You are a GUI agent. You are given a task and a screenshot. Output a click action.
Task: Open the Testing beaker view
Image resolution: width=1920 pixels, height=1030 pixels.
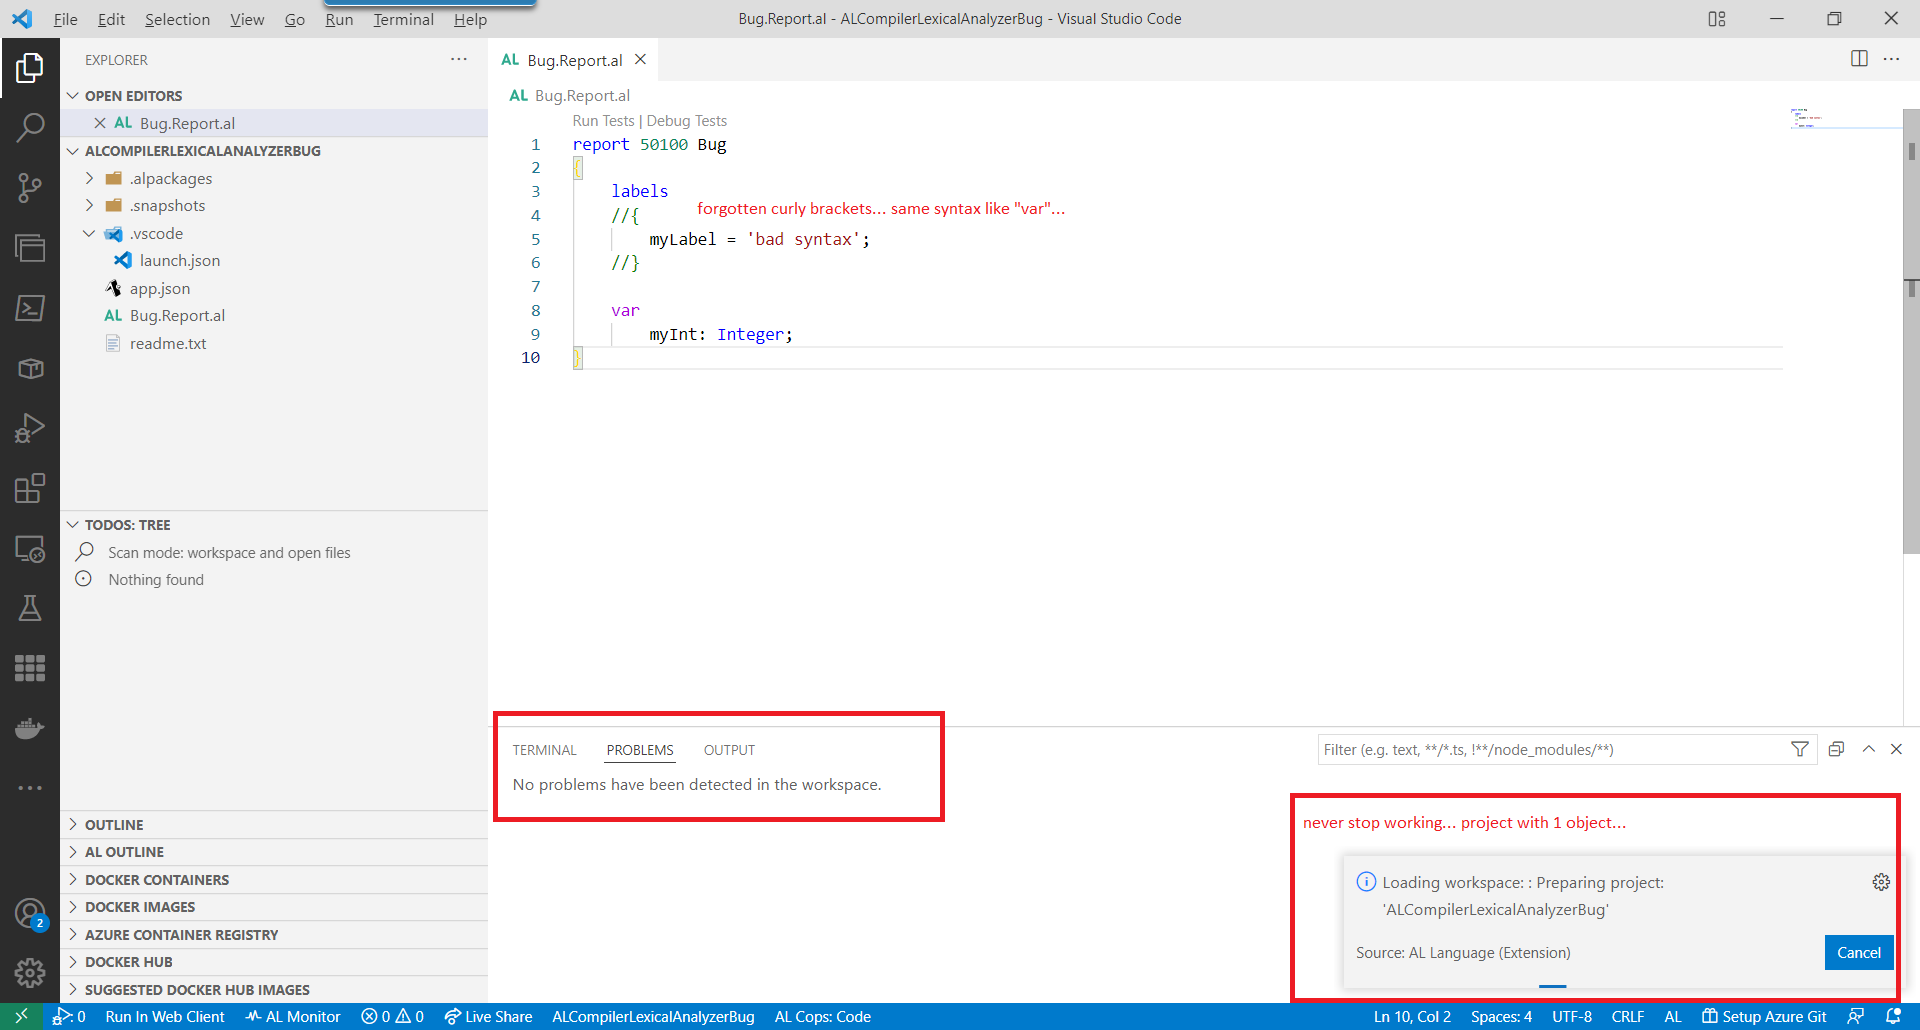tap(30, 608)
